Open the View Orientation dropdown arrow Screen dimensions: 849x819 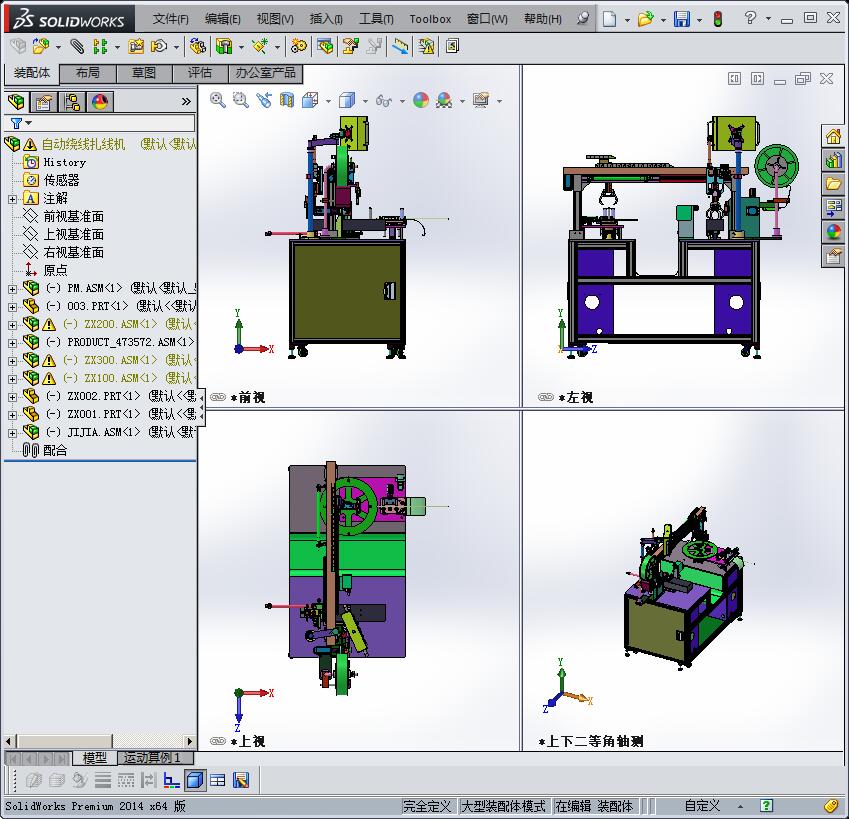point(328,101)
